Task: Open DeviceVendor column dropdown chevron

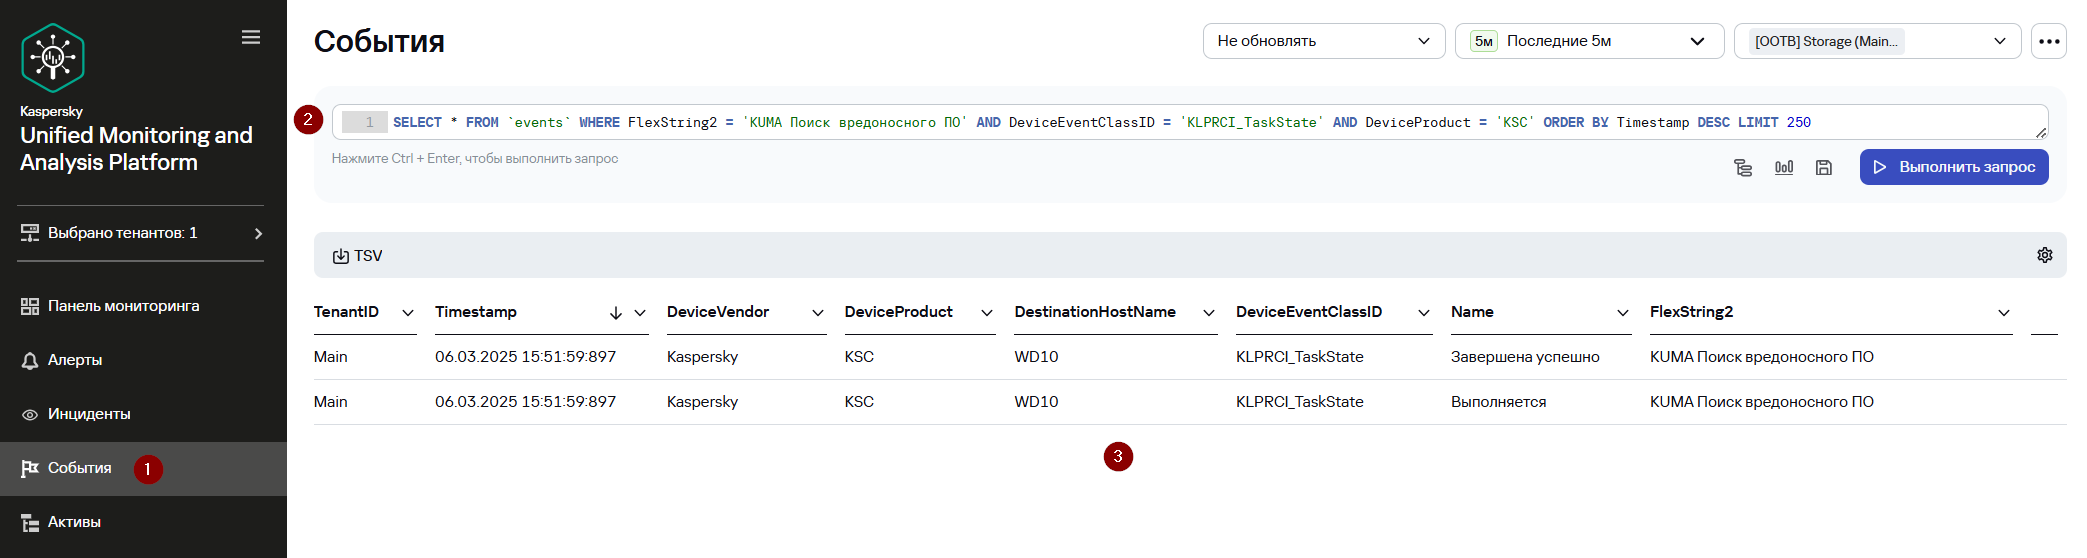Action: click(x=818, y=313)
